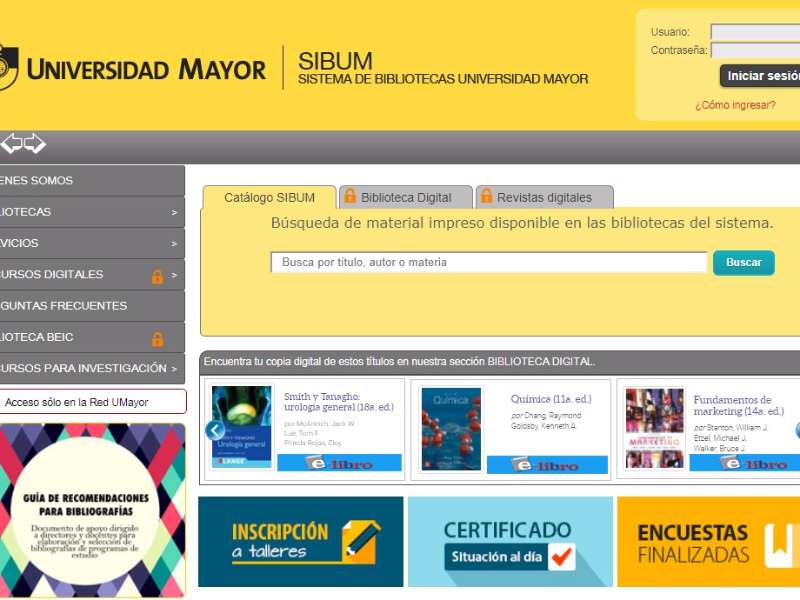Viewport: 800px width, 600px height.
Task: Click the red checkmark on Certificado banner
Action: coord(562,557)
